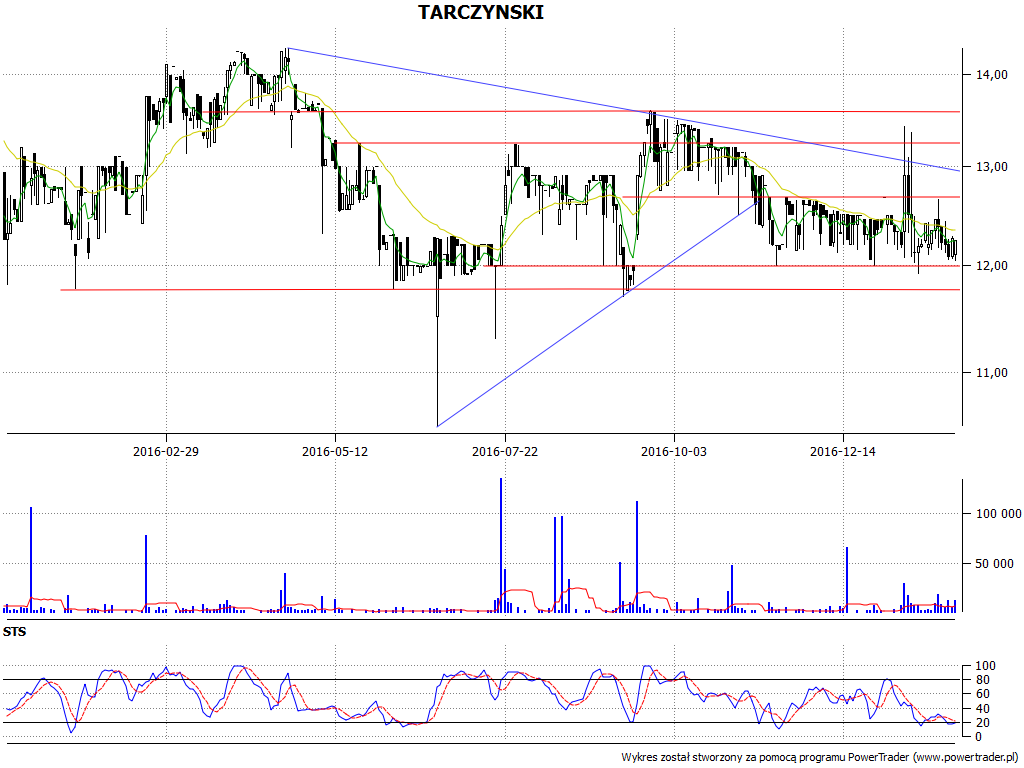Image resolution: width=1024 pixels, height=768 pixels.
Task: Select the 100 000 volume axis label
Action: tap(998, 514)
